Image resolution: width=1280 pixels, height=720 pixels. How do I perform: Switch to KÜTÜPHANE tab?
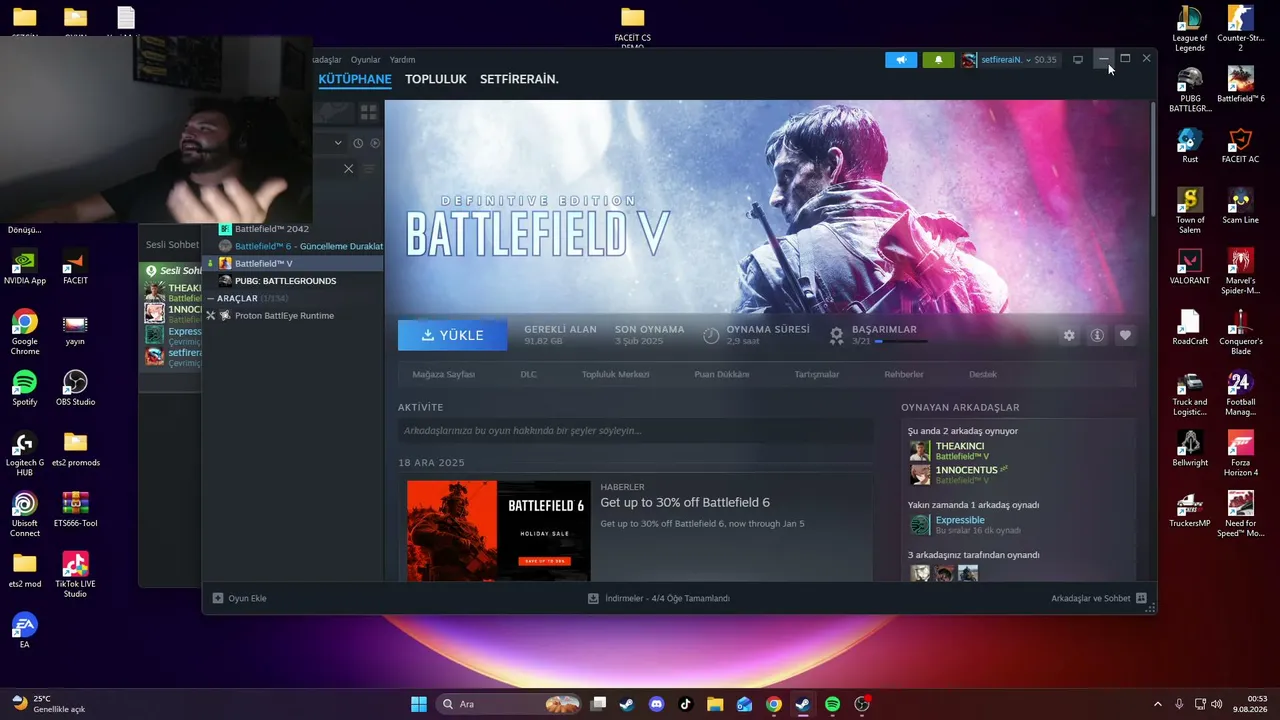tap(355, 79)
